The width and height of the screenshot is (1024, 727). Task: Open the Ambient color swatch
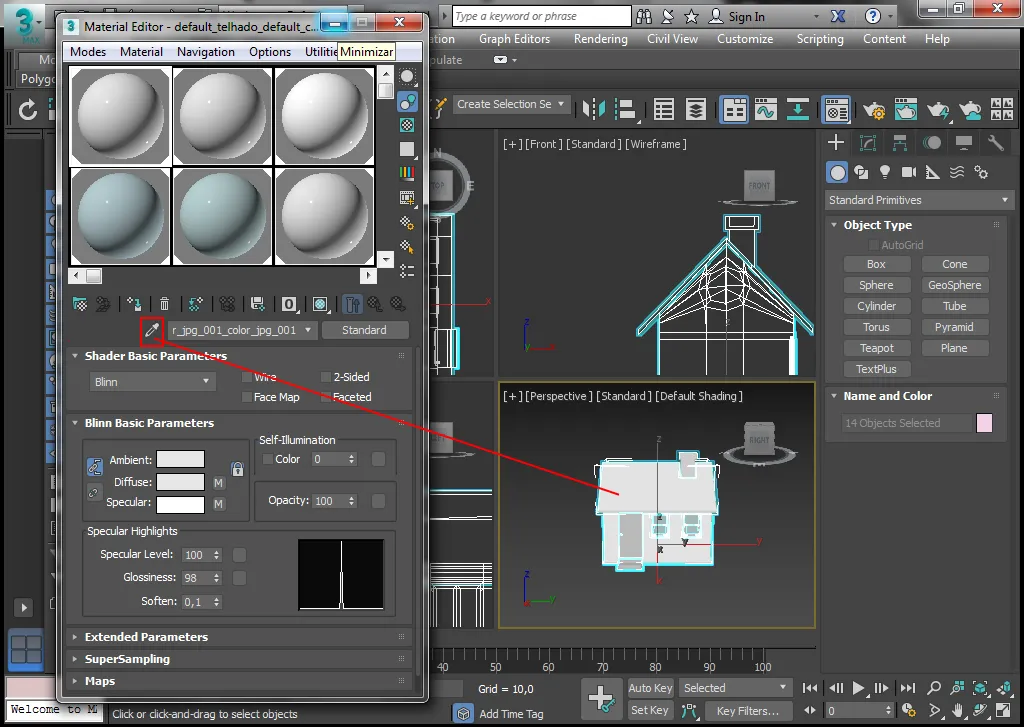click(x=180, y=459)
